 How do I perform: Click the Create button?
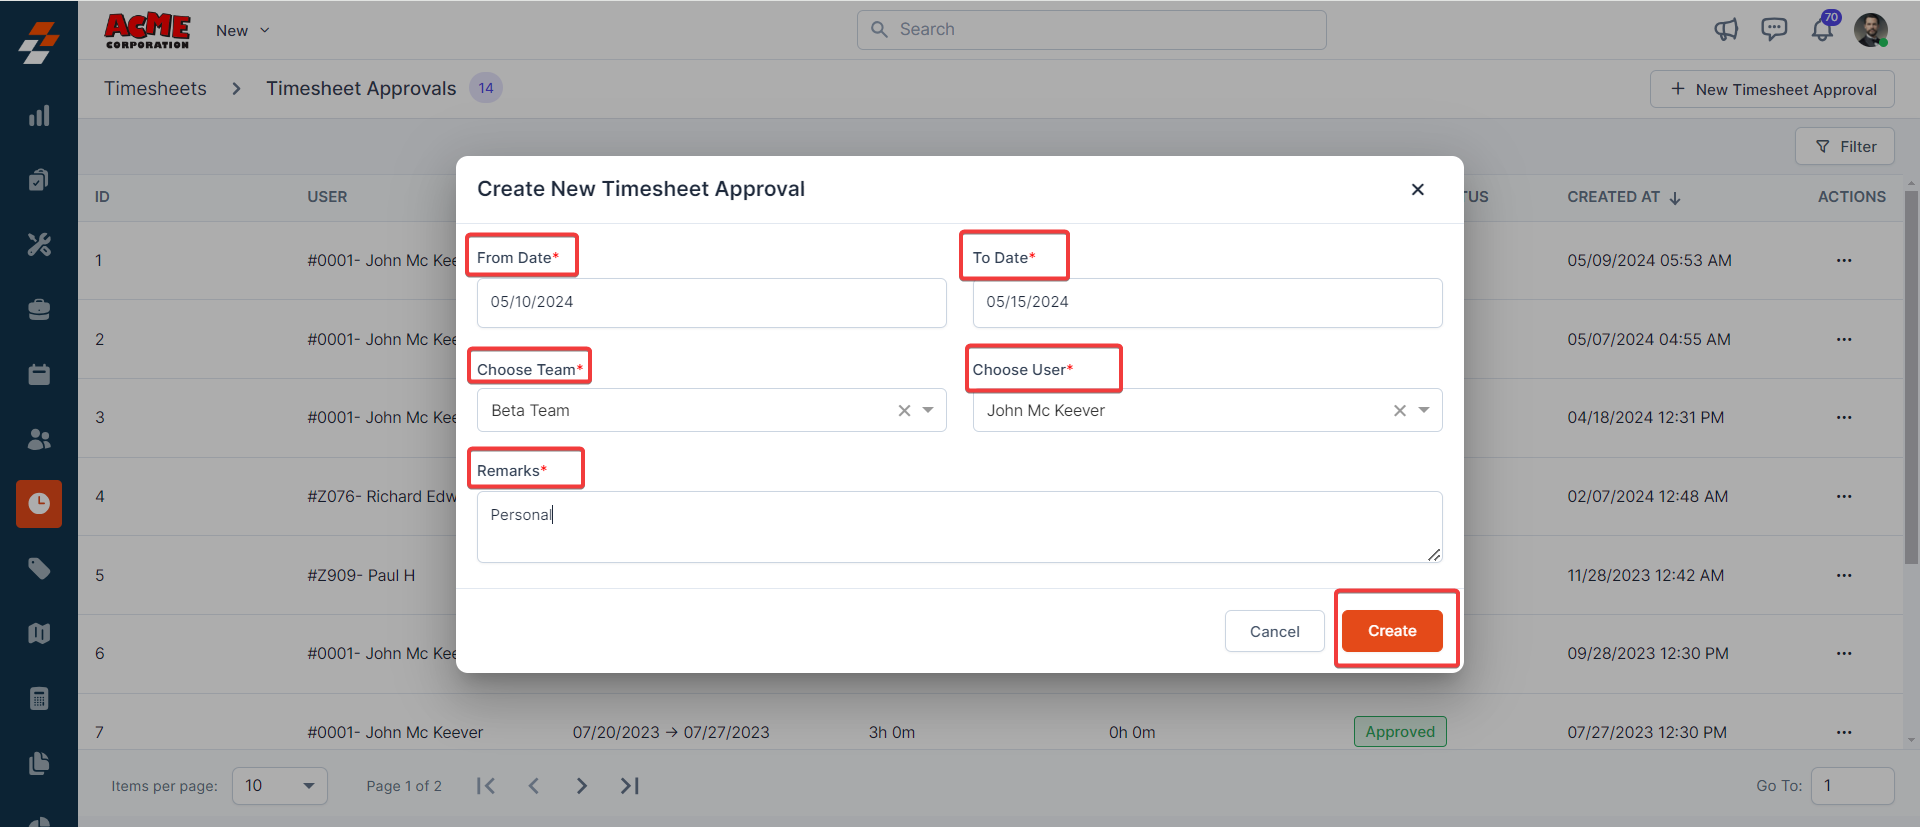coord(1392,631)
